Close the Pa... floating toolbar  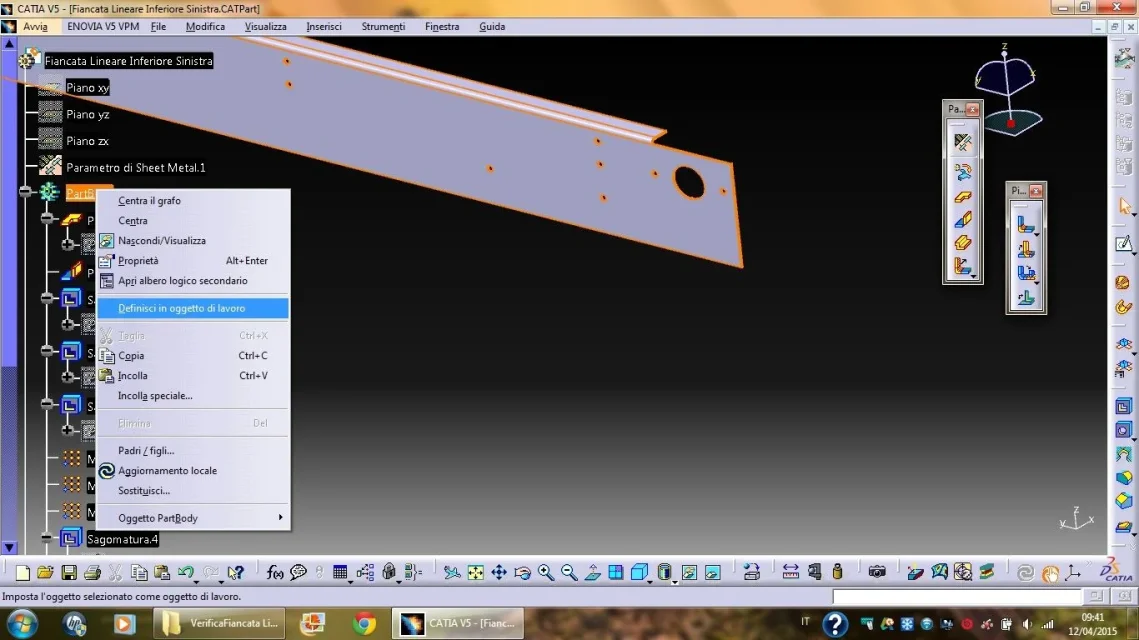point(972,109)
